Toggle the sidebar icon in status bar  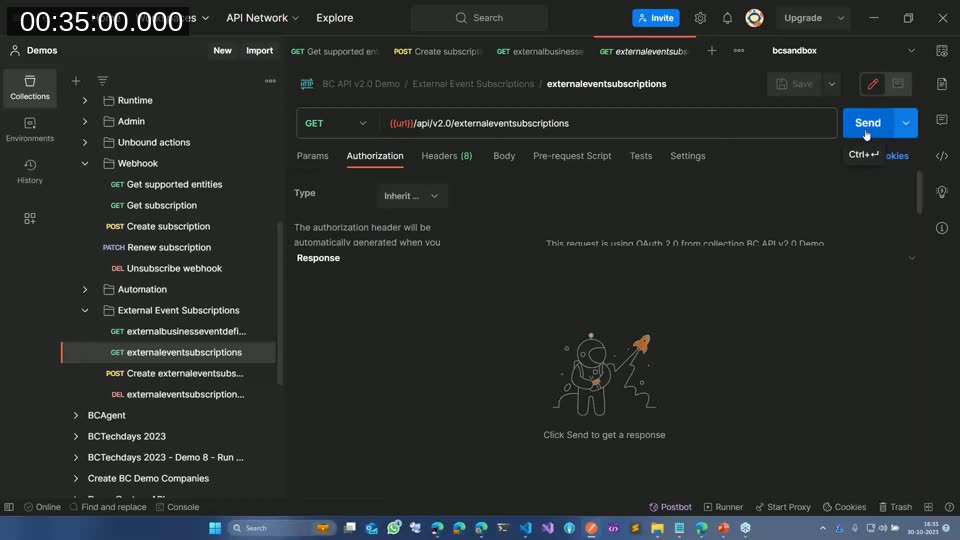pyautogui.click(x=9, y=507)
